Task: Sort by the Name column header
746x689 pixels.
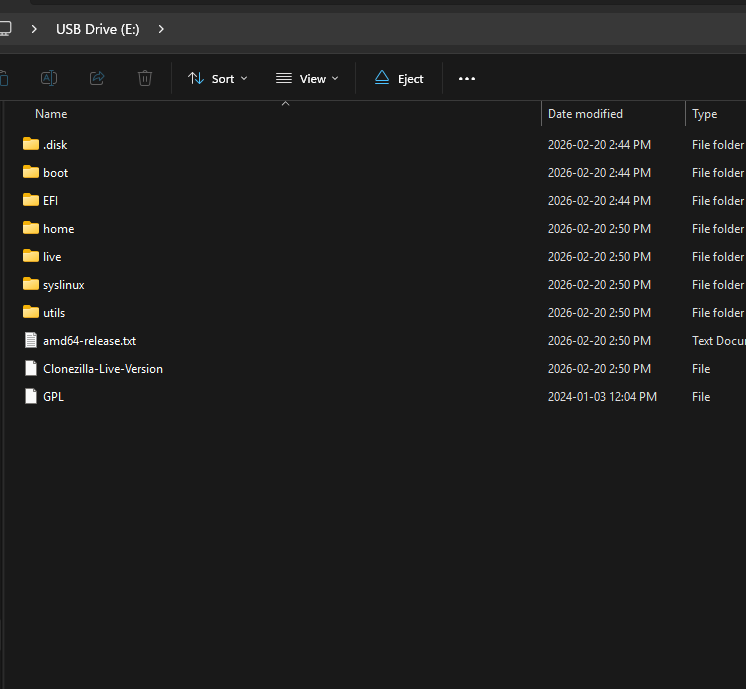Action: (51, 114)
